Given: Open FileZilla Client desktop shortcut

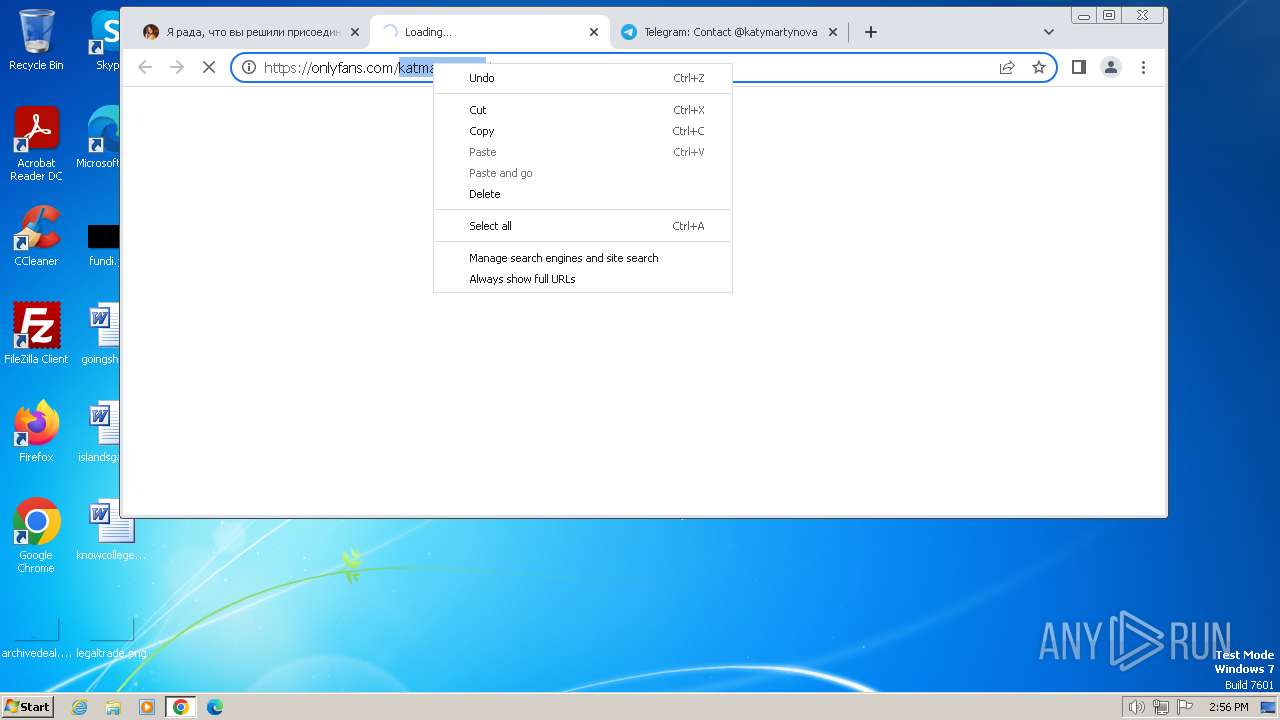Looking at the screenshot, I should [36, 334].
